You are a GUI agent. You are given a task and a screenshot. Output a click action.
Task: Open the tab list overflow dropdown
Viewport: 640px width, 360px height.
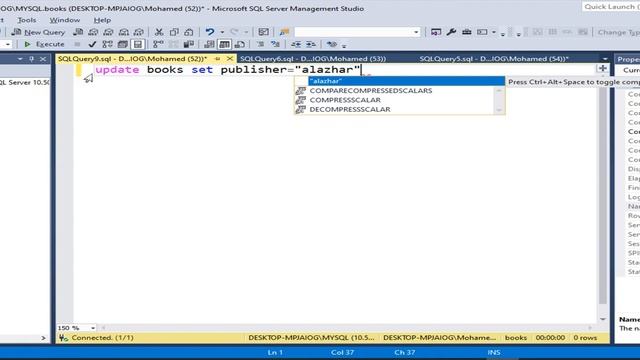pyautogui.click(x=605, y=59)
